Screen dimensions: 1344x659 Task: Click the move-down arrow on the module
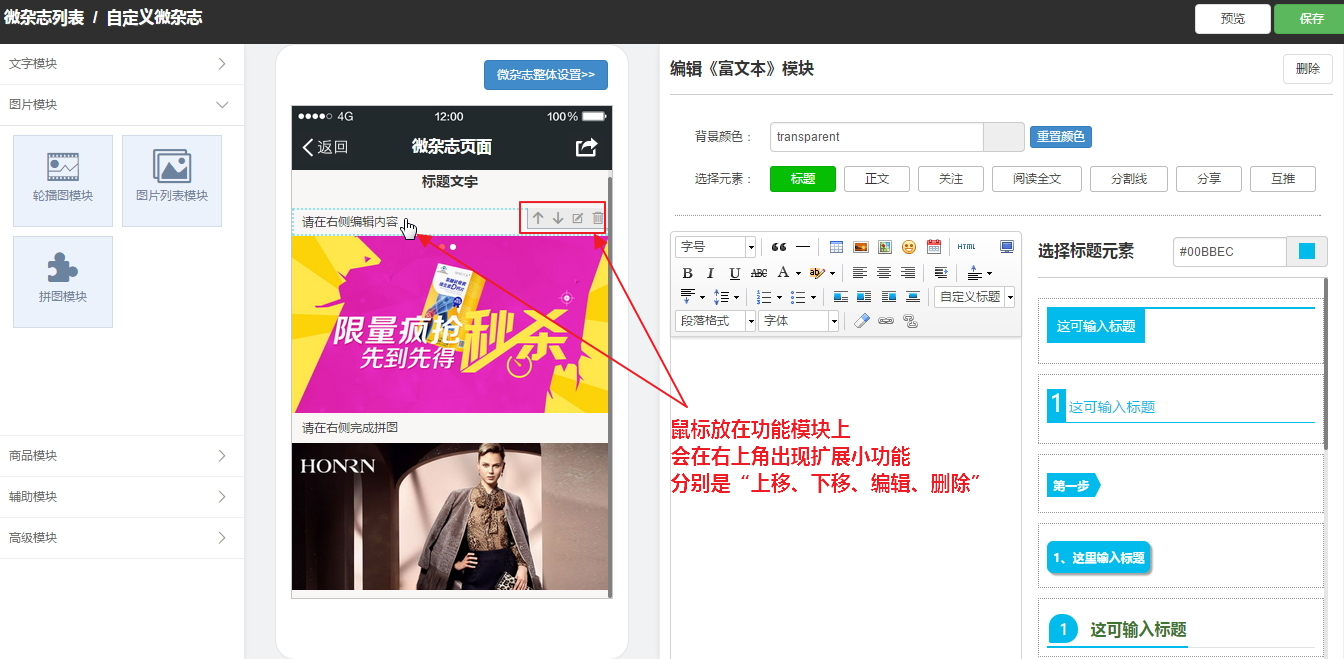pos(558,218)
